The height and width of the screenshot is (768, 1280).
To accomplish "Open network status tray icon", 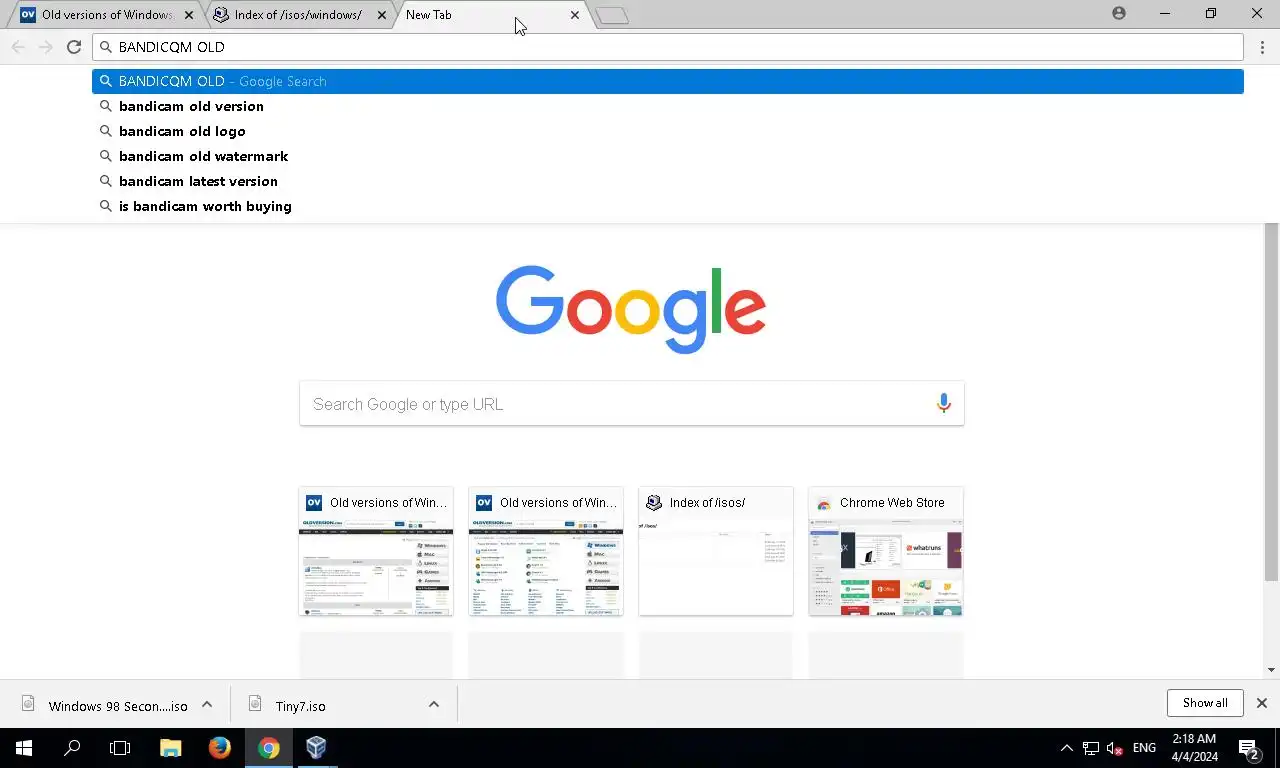I will point(1091,748).
